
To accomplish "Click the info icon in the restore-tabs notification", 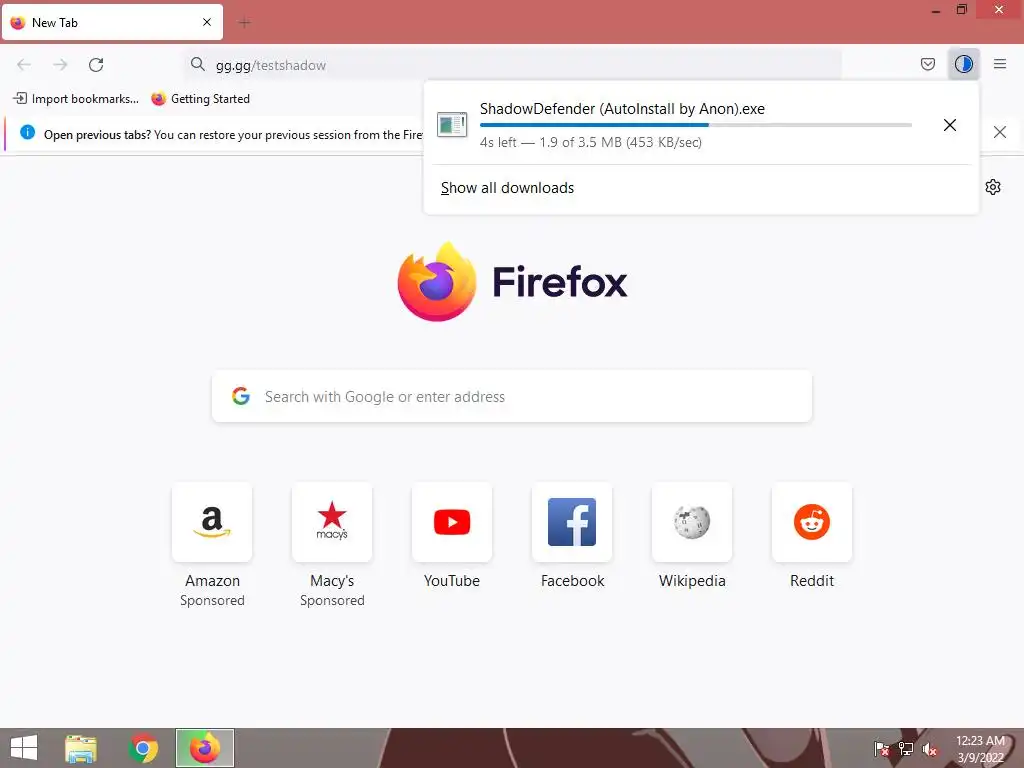I will (27, 133).
